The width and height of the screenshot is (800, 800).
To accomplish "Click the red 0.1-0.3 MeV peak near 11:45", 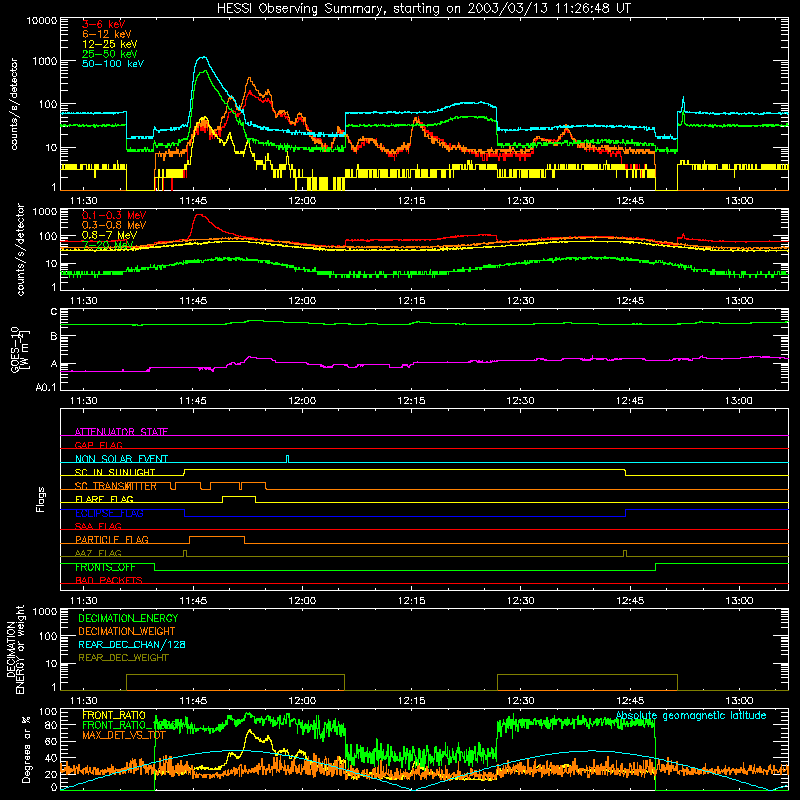I will pos(198,215).
